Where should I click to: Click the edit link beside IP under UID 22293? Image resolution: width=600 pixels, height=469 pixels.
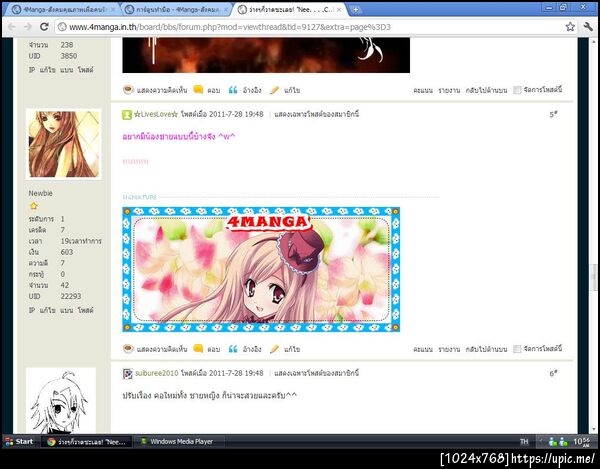tap(47, 310)
